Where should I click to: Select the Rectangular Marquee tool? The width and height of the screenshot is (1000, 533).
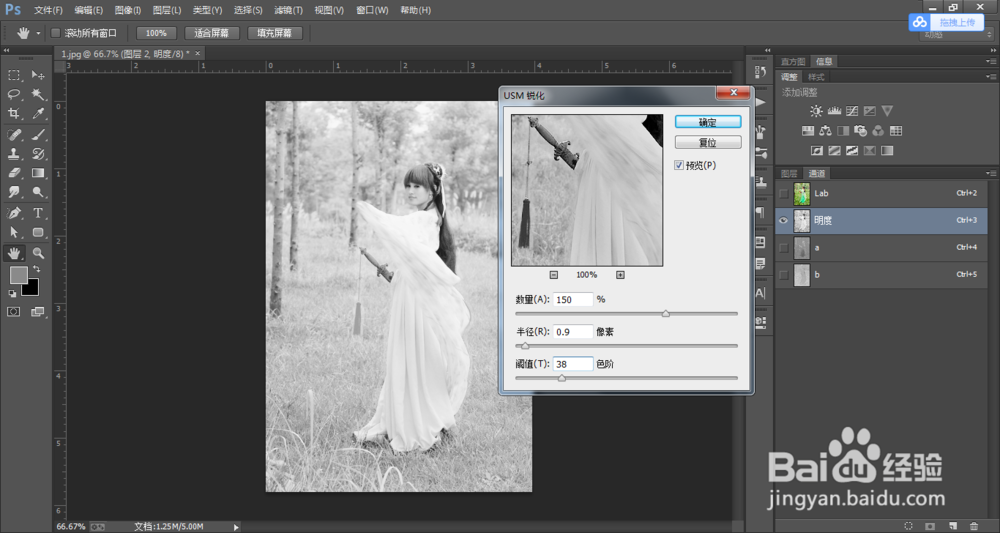[14, 75]
